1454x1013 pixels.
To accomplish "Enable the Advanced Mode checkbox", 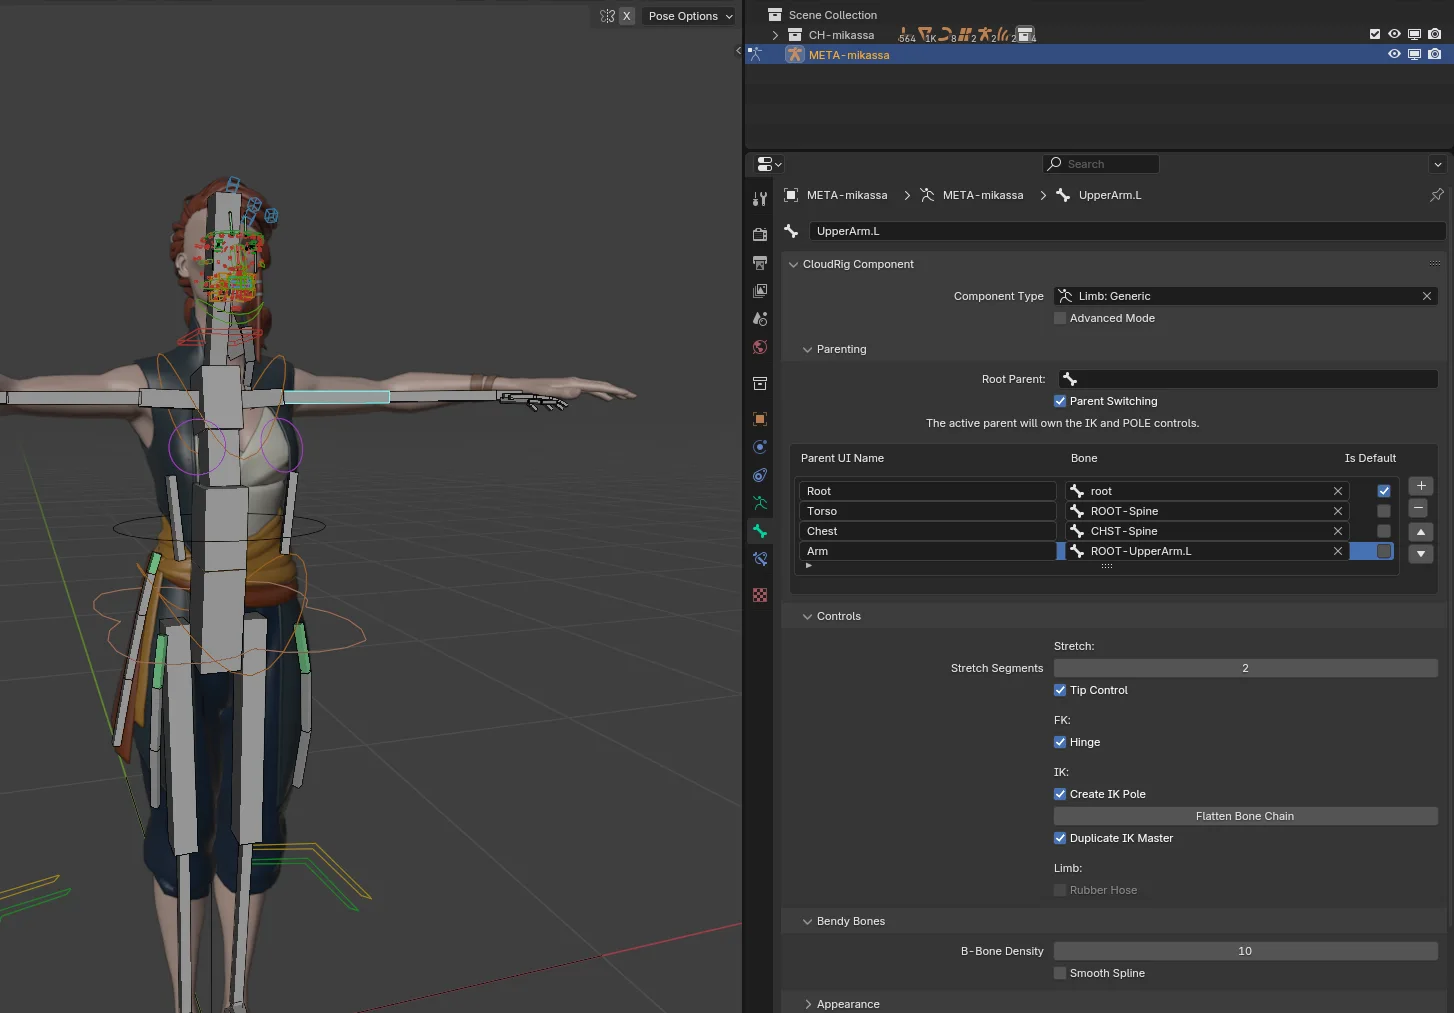I will click(x=1060, y=318).
